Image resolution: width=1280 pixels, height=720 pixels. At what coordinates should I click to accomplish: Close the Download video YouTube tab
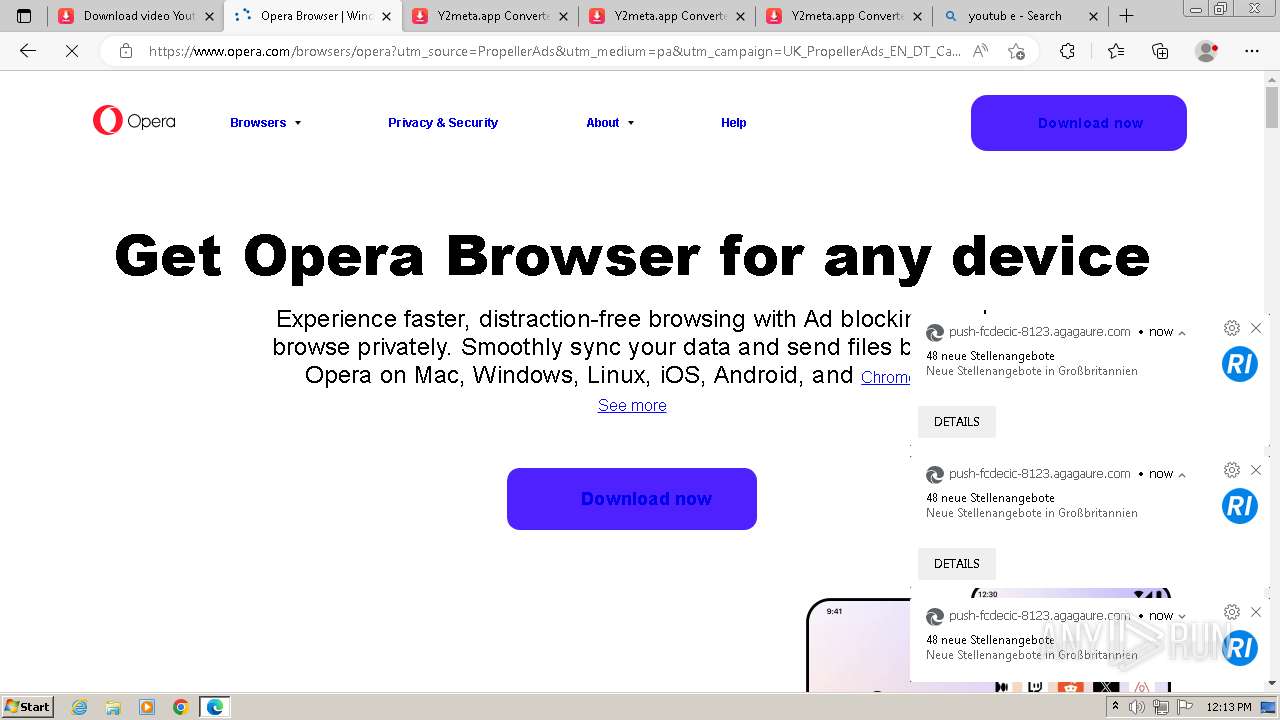point(209,16)
